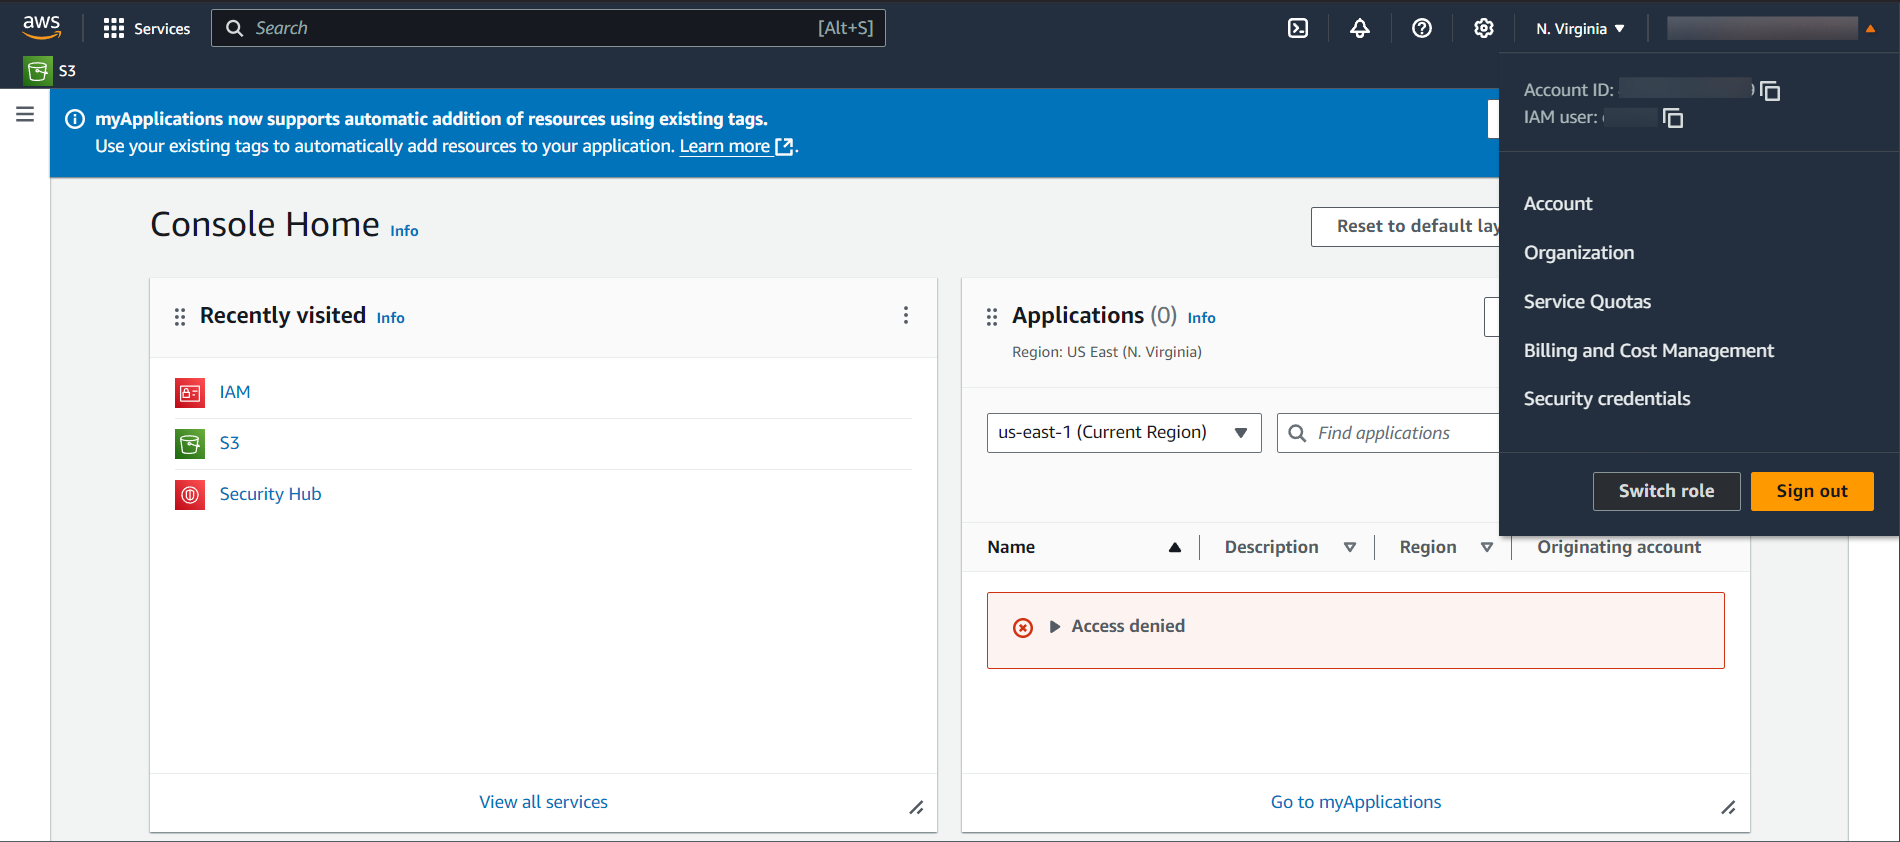
Task: Select Organization from the account menu
Action: tap(1579, 253)
